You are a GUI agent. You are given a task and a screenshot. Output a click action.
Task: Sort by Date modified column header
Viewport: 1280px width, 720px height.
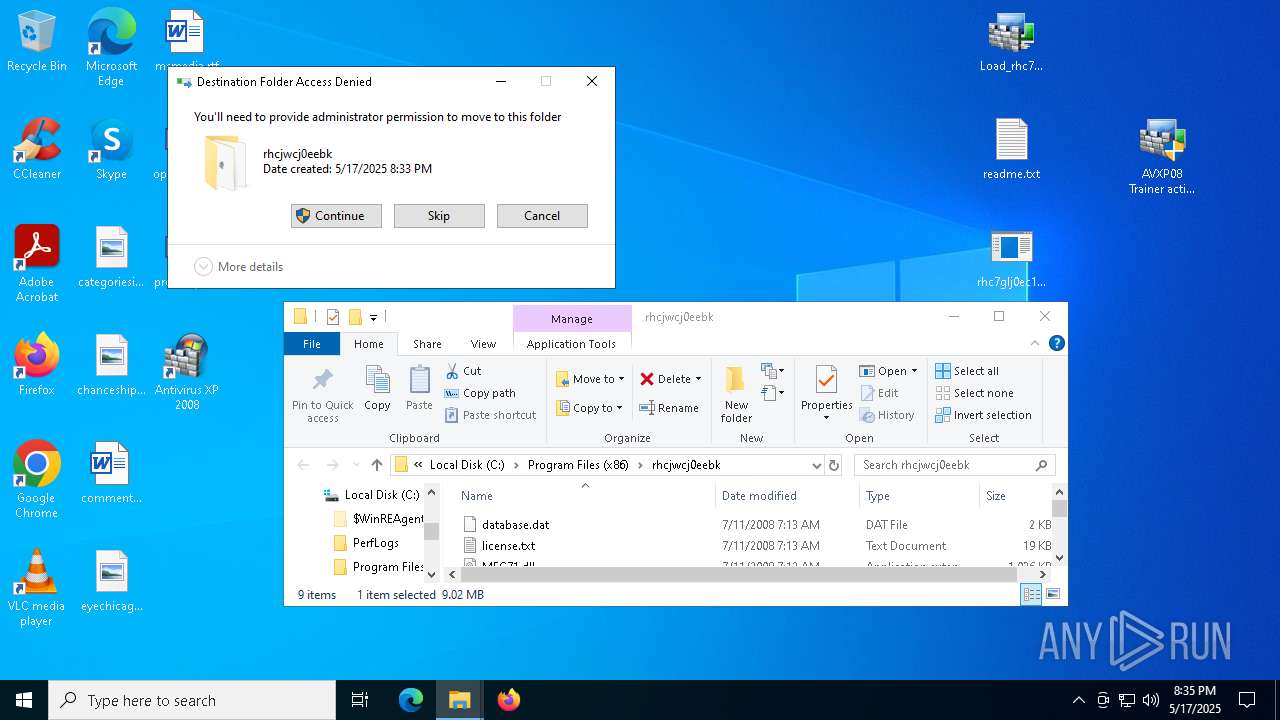(x=787, y=496)
